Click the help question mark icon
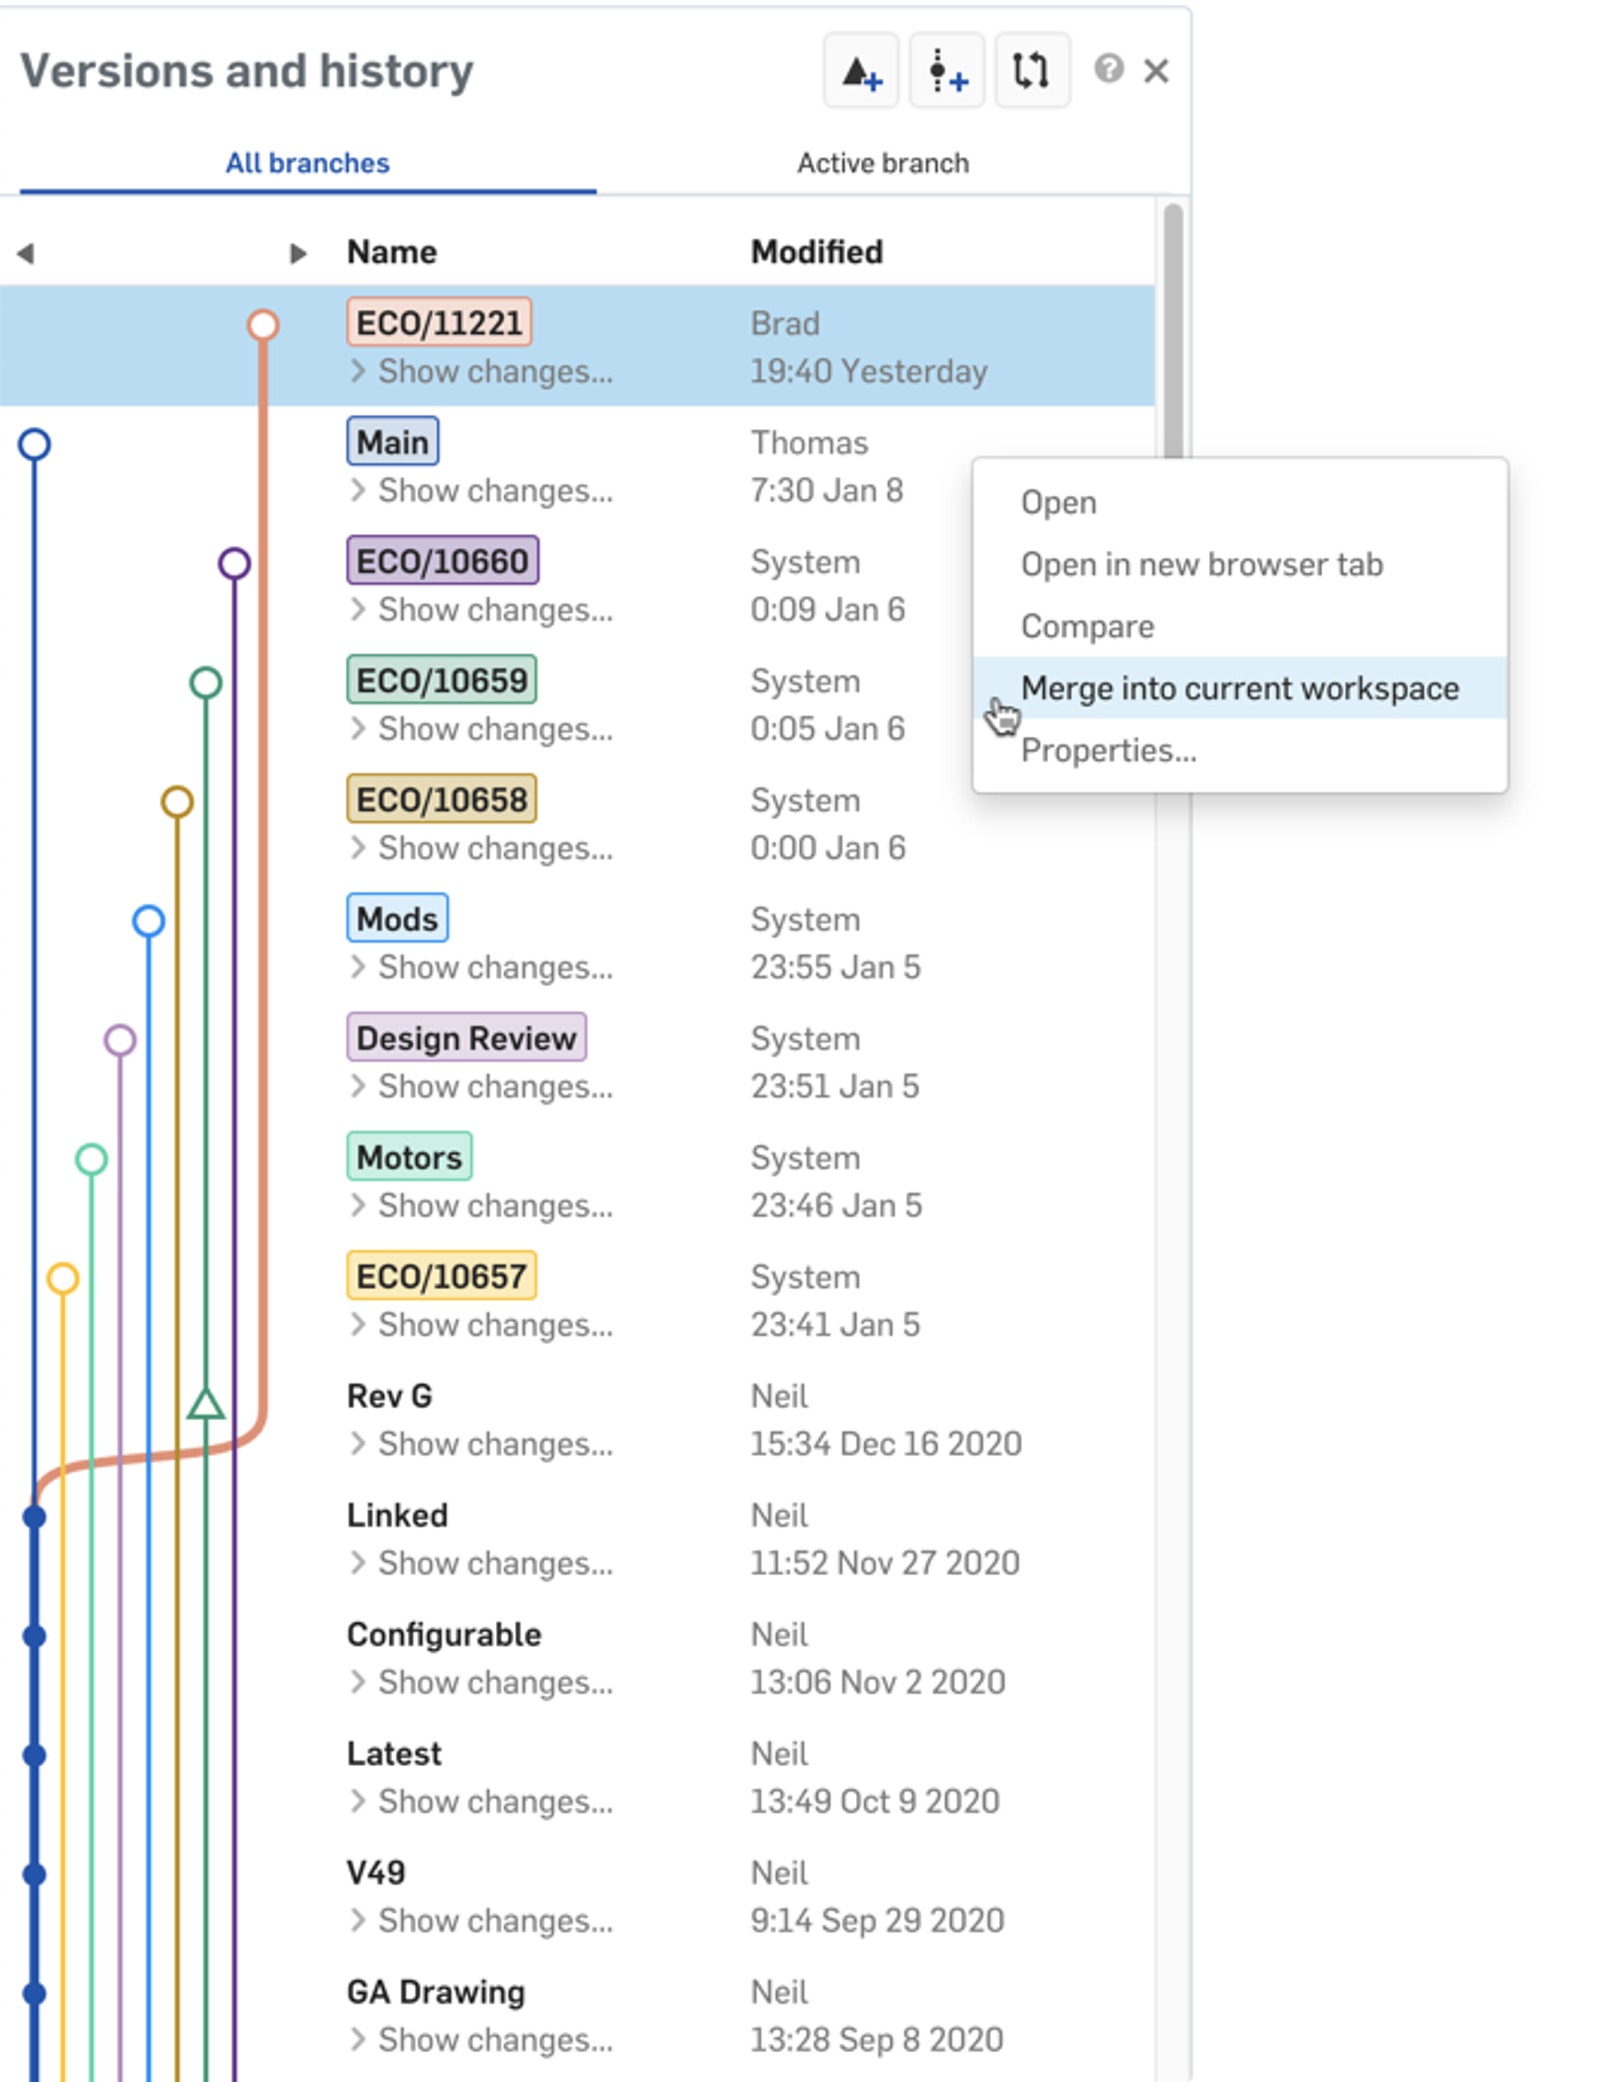The width and height of the screenshot is (1600, 2082). (x=1108, y=69)
